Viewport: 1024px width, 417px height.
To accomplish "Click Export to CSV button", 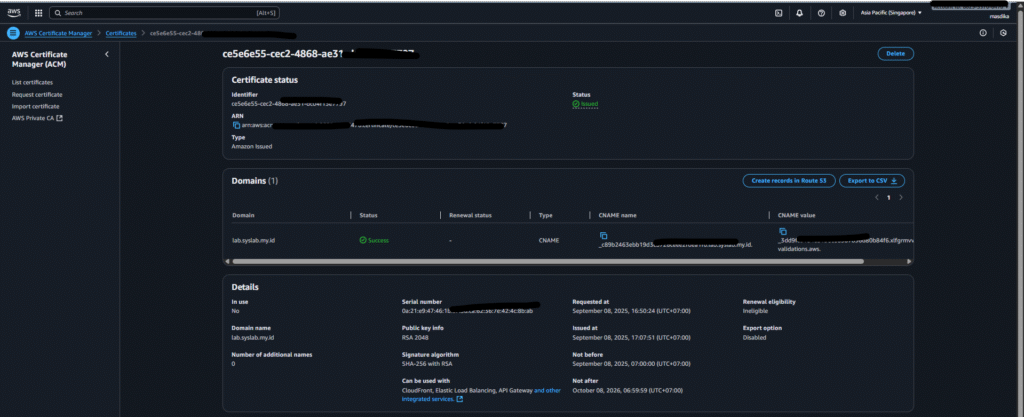I will (872, 181).
